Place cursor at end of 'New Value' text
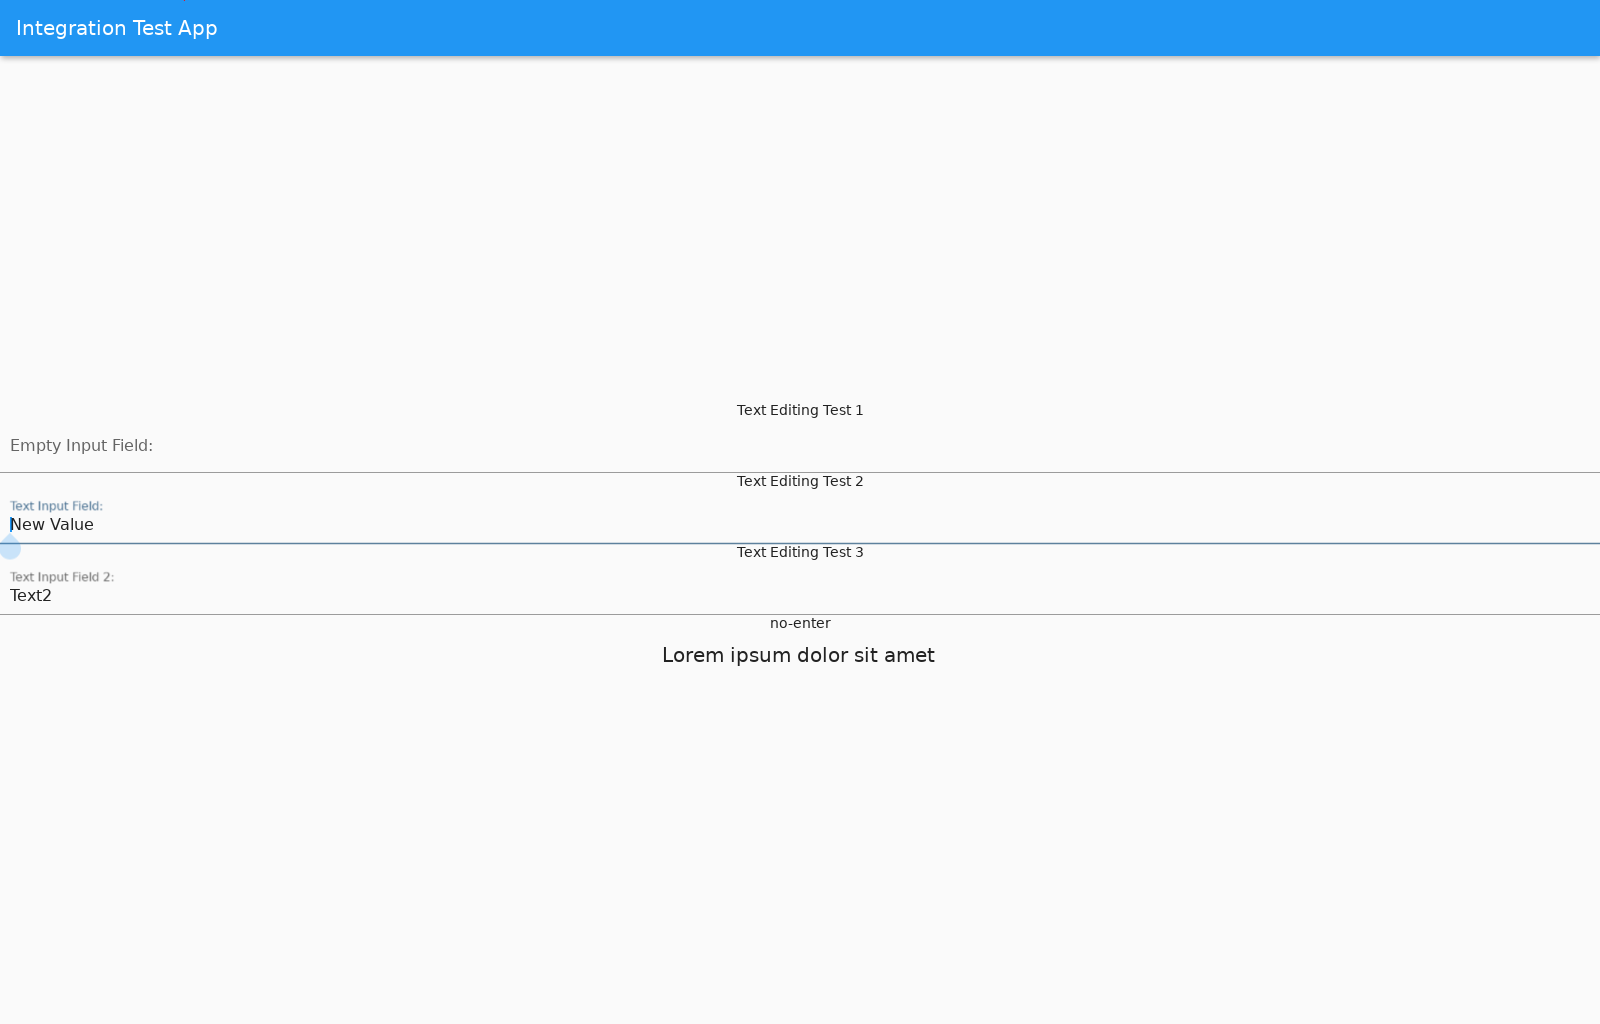Screen dimensions: 1600x1024 (94, 524)
